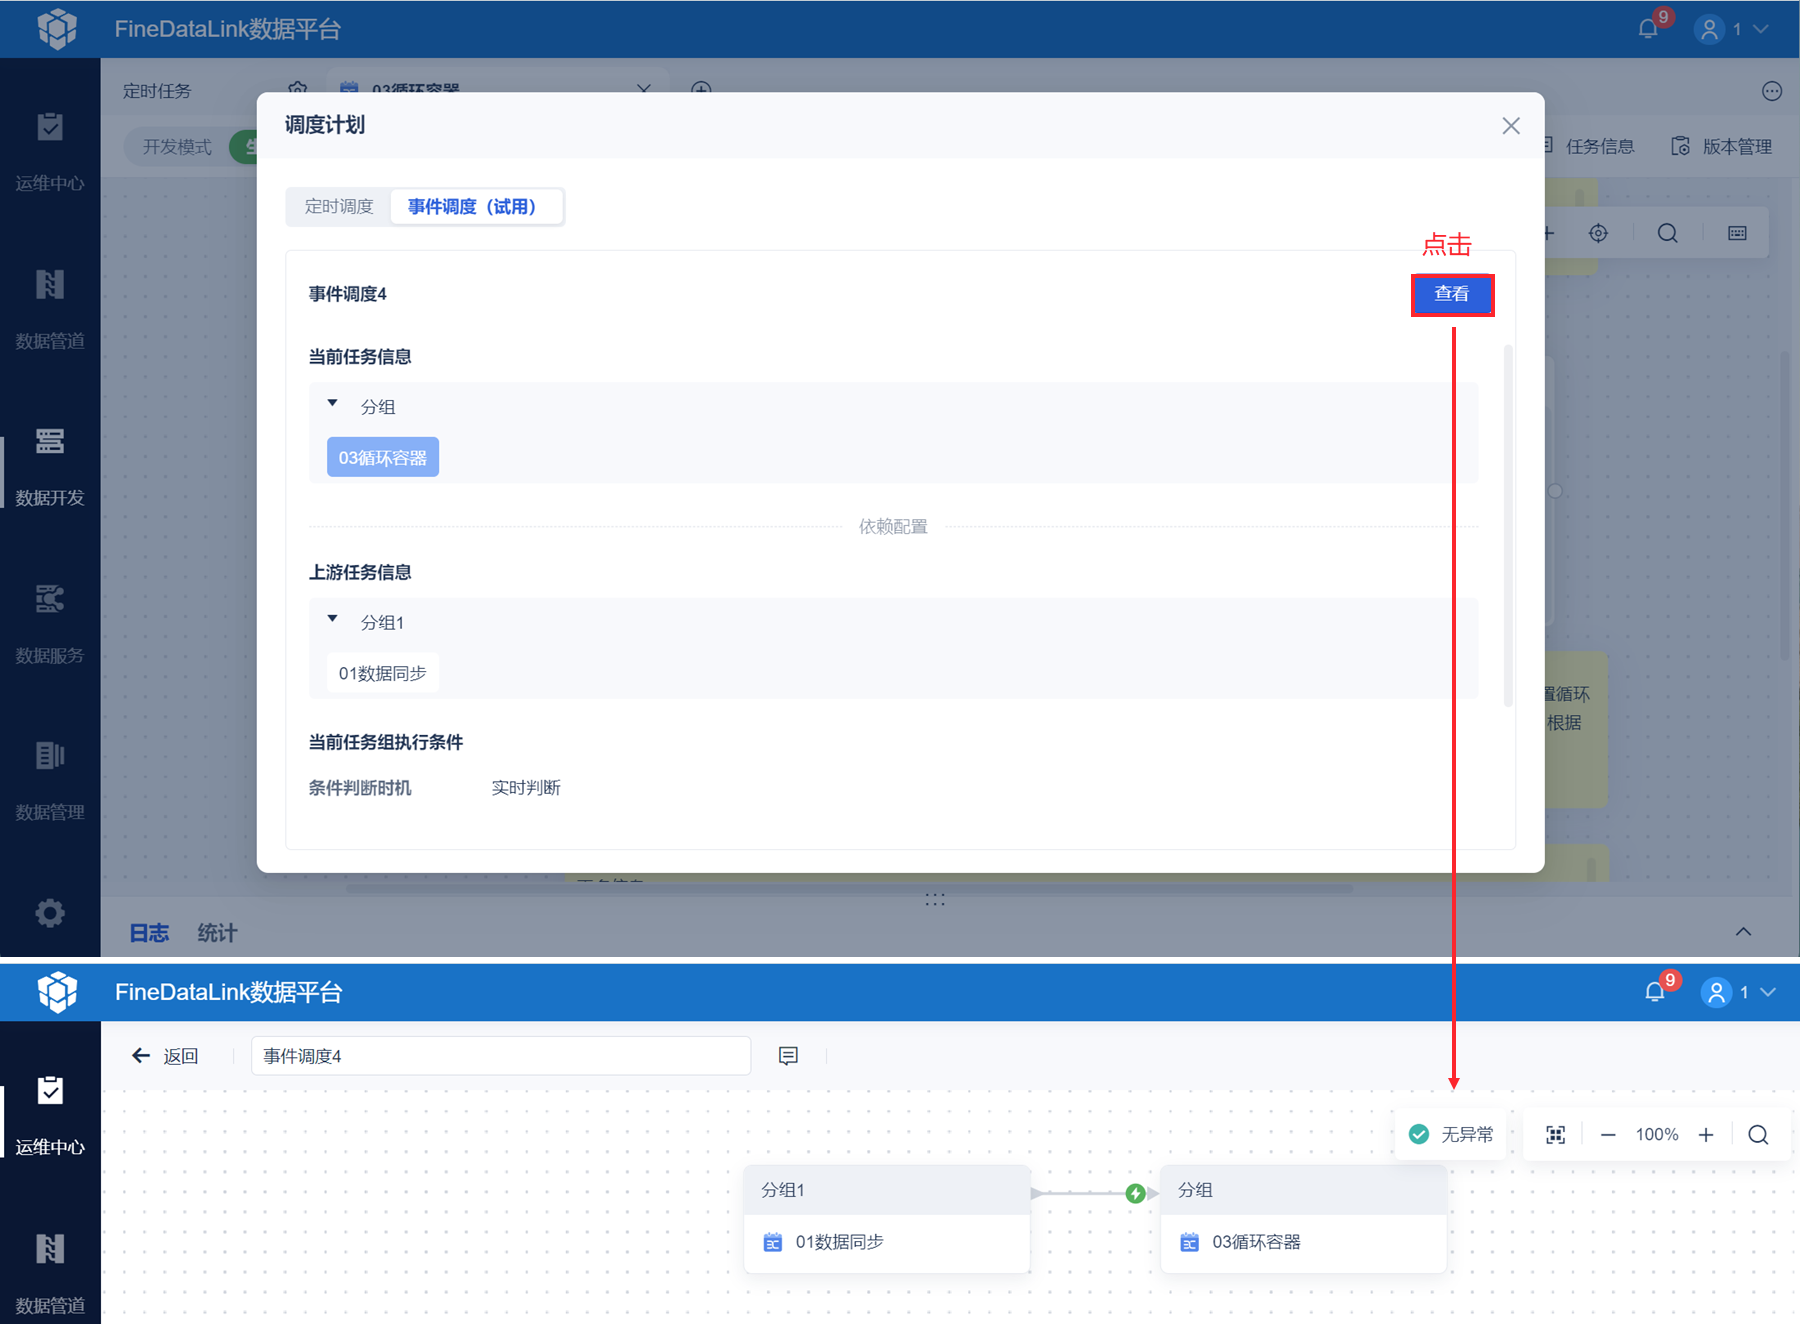Screen dimensions: 1800x1324
Task: Click FineDataLink logo in top header
Action: point(57,28)
